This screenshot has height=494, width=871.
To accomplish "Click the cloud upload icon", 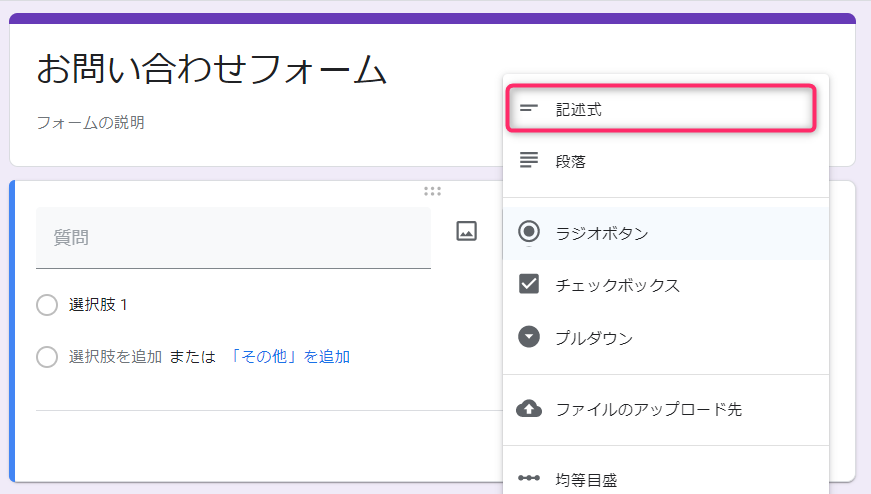I will (528, 409).
